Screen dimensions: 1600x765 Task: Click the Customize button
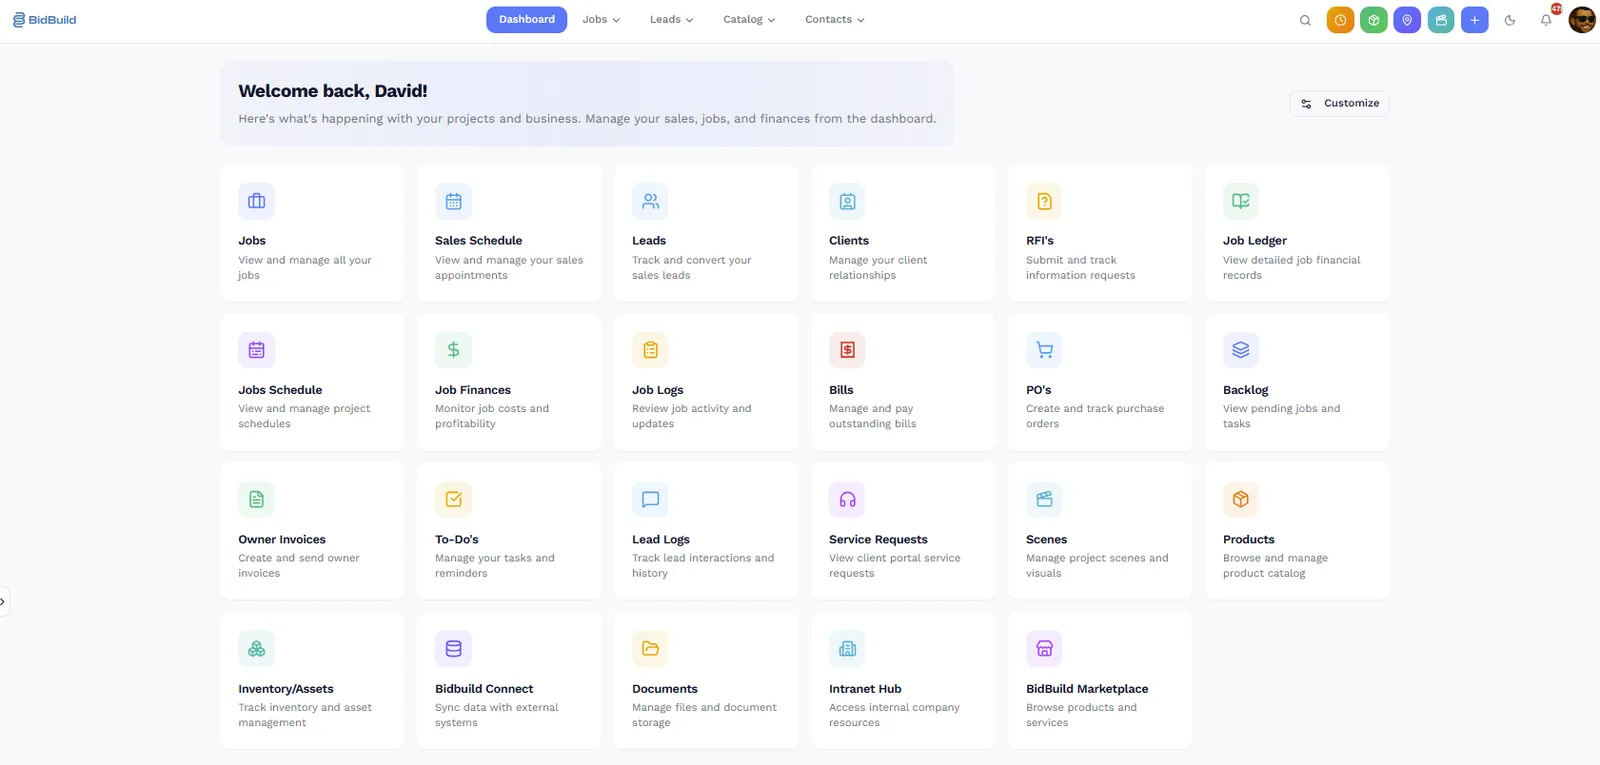[1339, 104]
